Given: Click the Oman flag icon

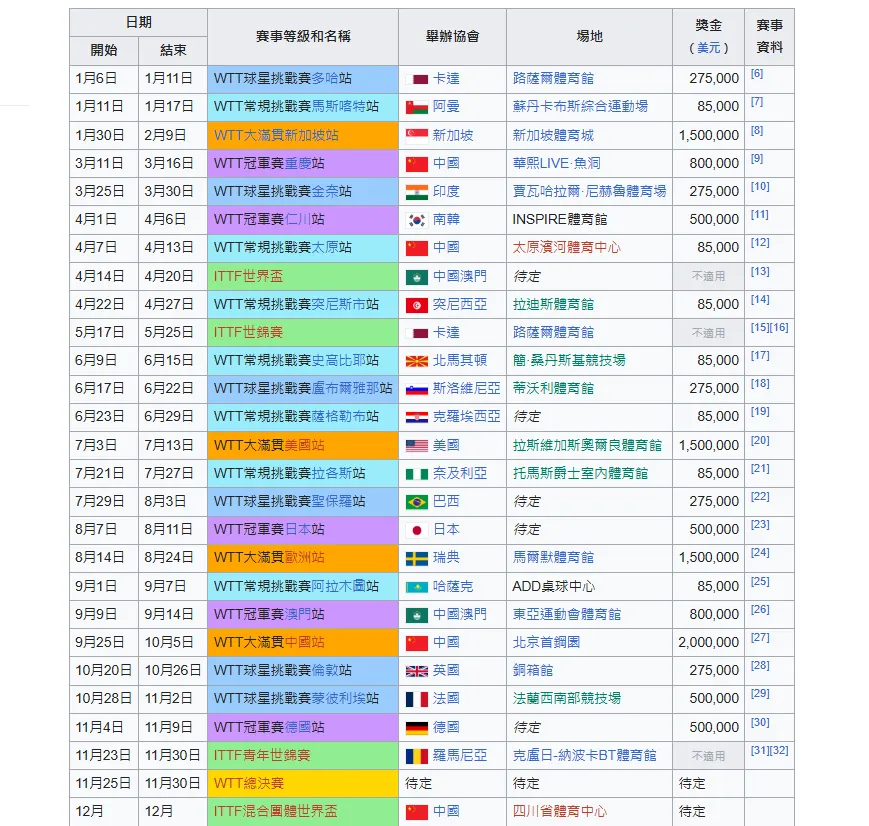Looking at the screenshot, I should coord(416,106).
